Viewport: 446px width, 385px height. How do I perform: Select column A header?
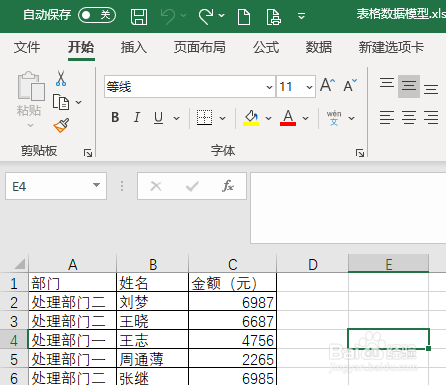[x=73, y=265]
